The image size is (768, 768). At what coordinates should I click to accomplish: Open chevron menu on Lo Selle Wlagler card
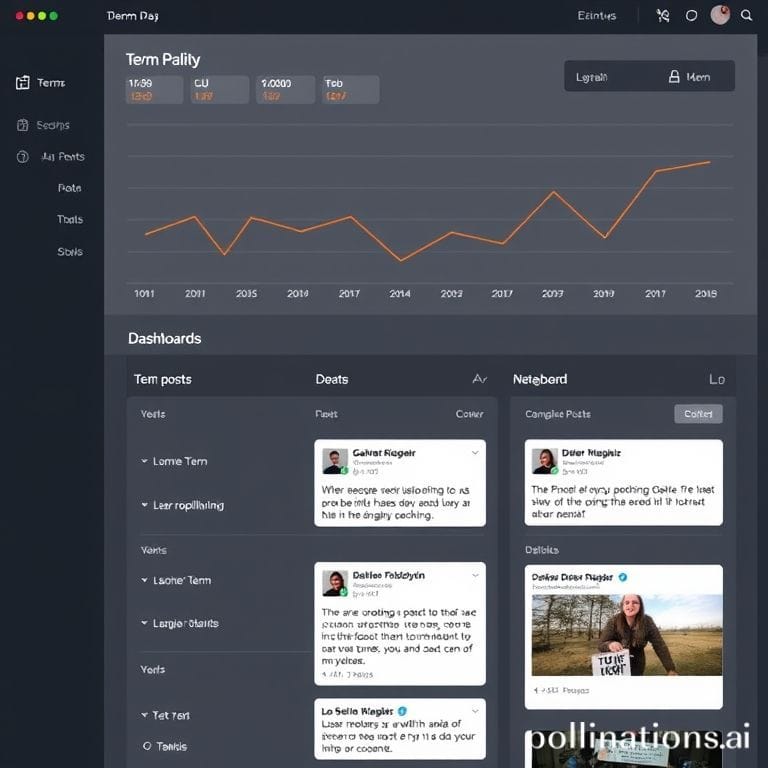(x=475, y=711)
